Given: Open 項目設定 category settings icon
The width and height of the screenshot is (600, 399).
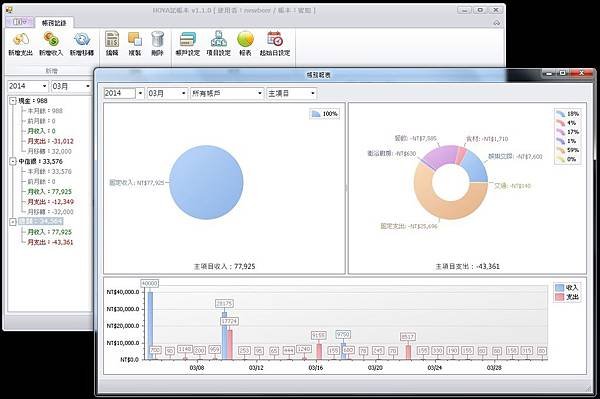Looking at the screenshot, I should (218, 39).
